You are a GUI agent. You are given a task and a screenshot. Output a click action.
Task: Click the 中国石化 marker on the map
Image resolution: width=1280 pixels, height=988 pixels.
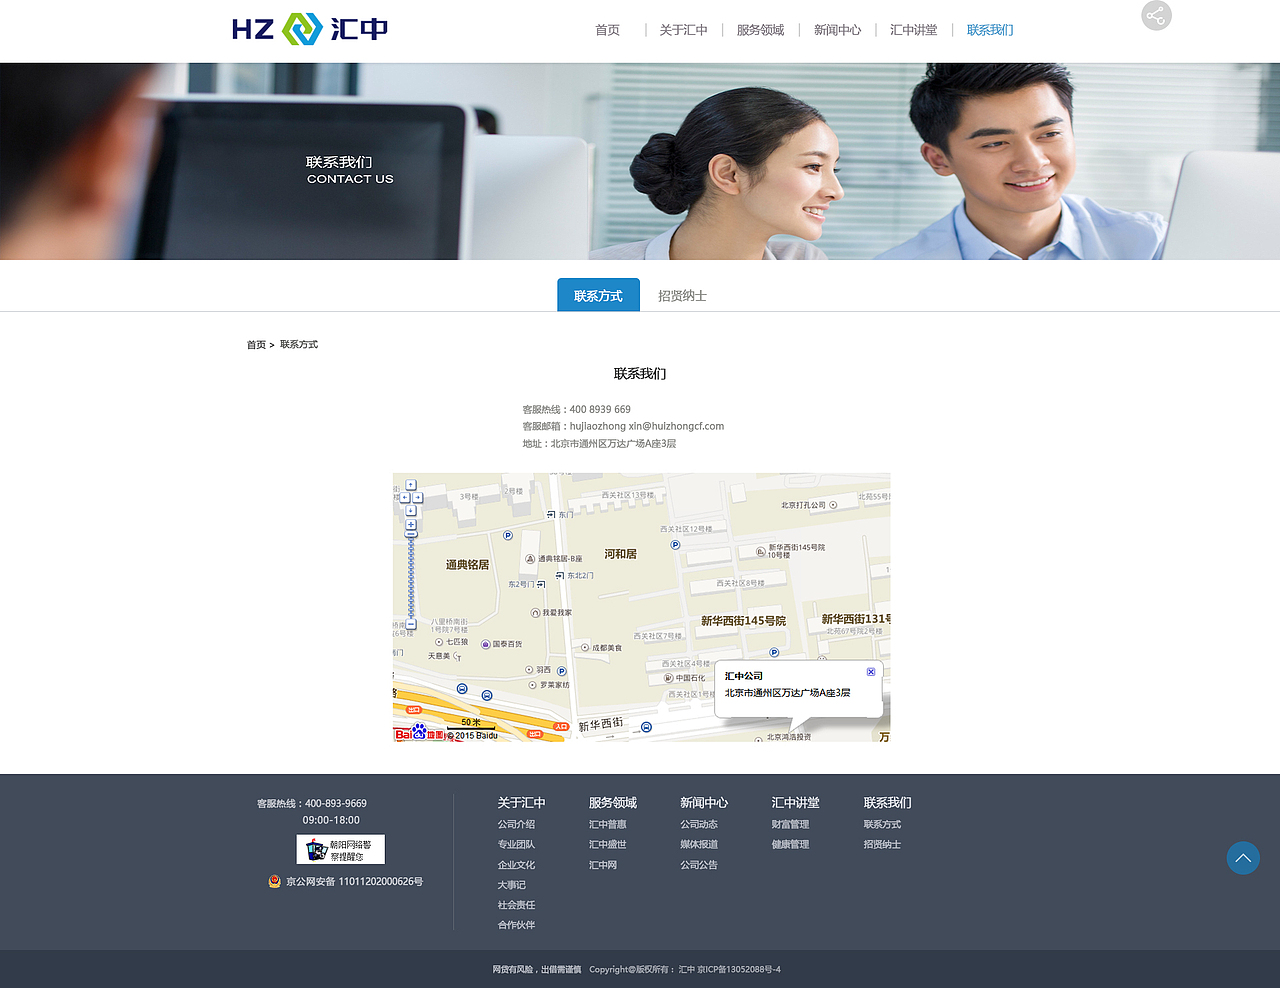[x=669, y=678]
